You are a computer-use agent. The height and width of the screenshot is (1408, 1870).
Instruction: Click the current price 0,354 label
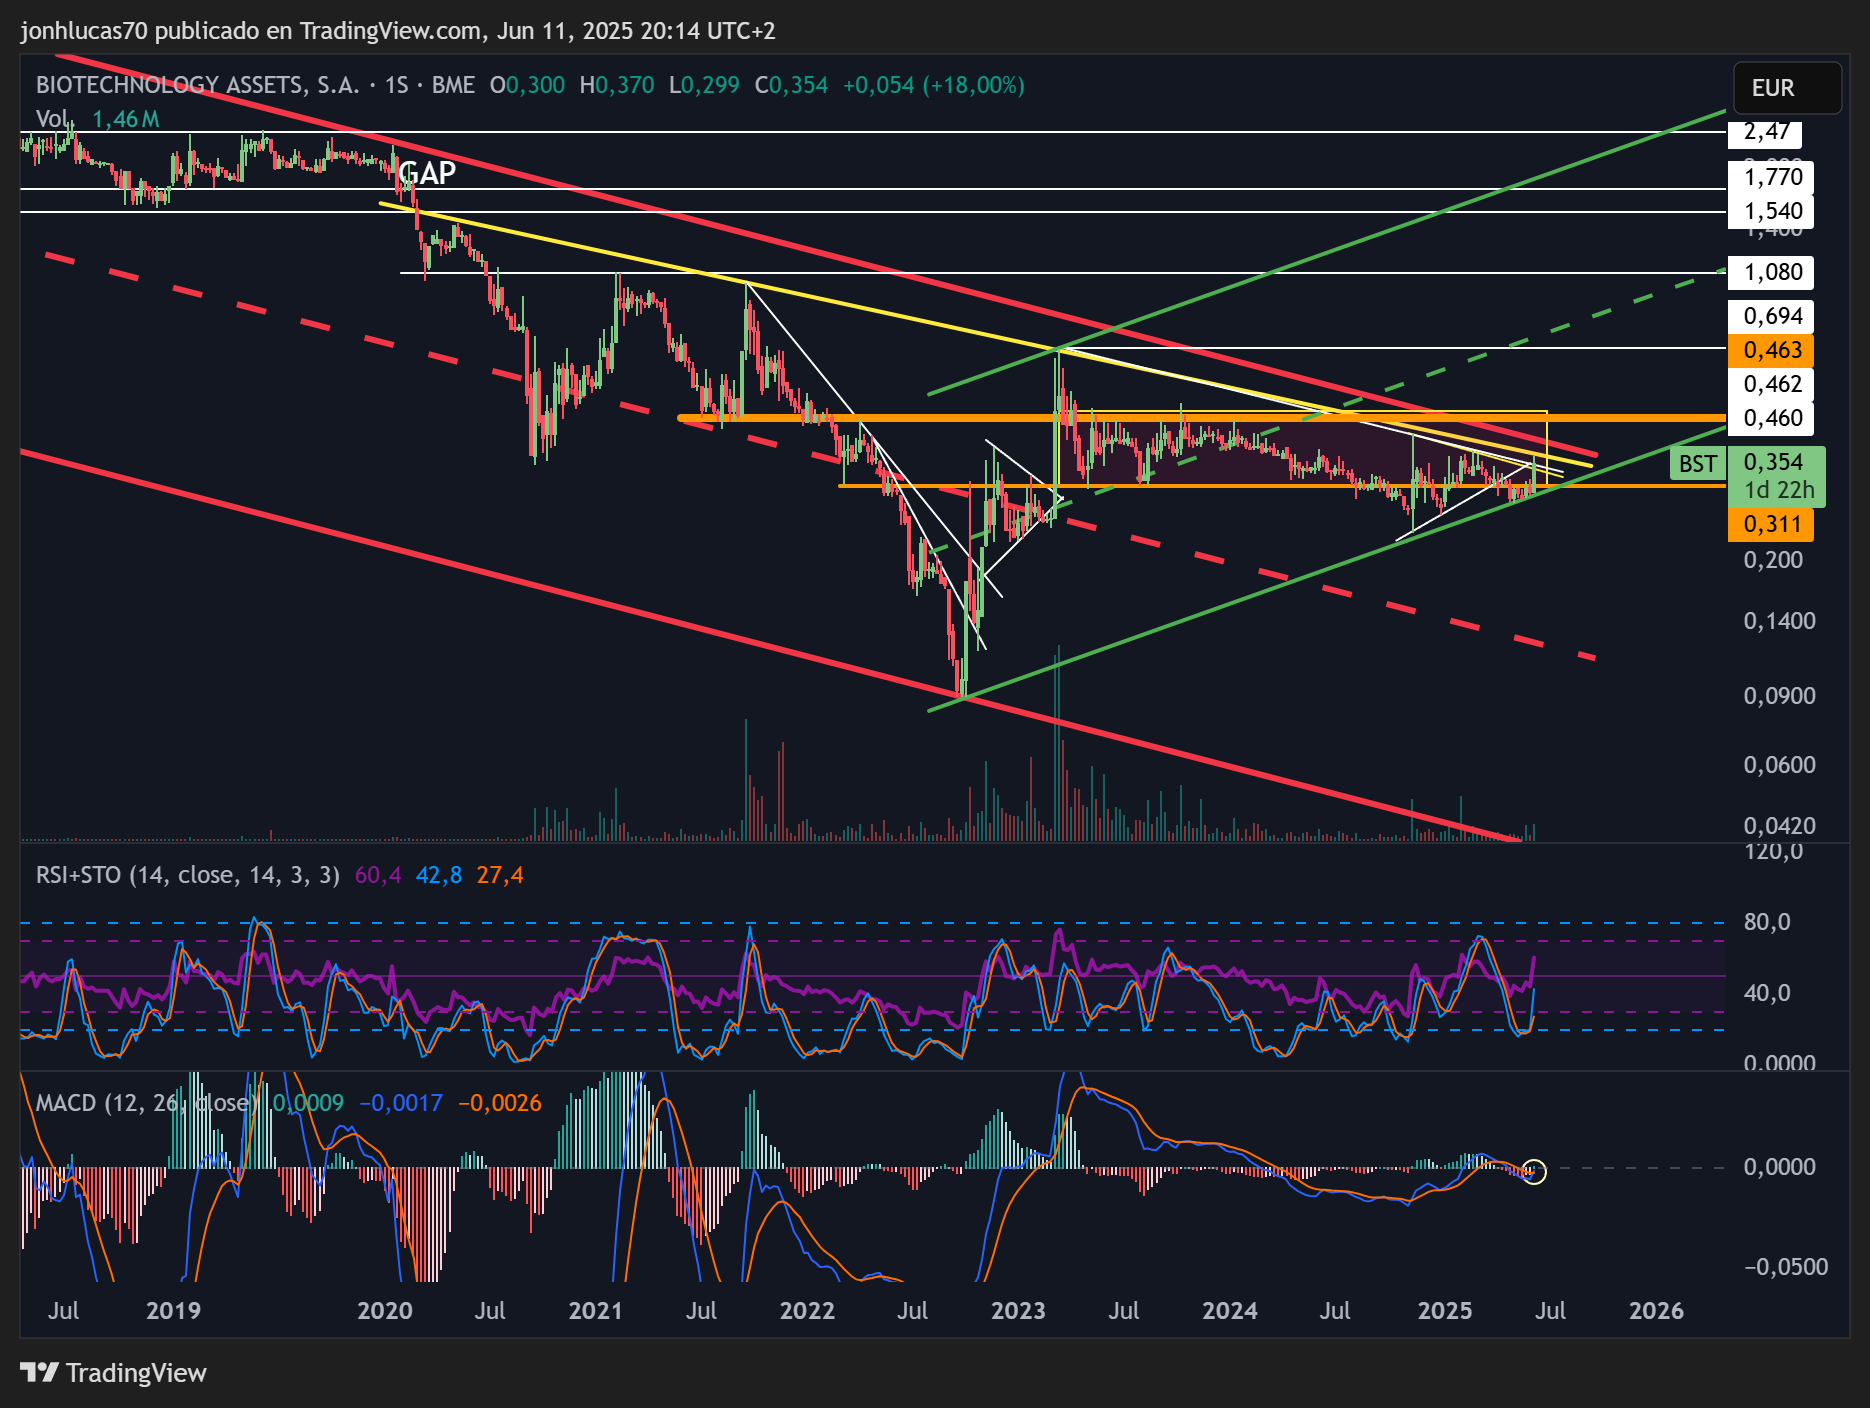tap(1774, 462)
